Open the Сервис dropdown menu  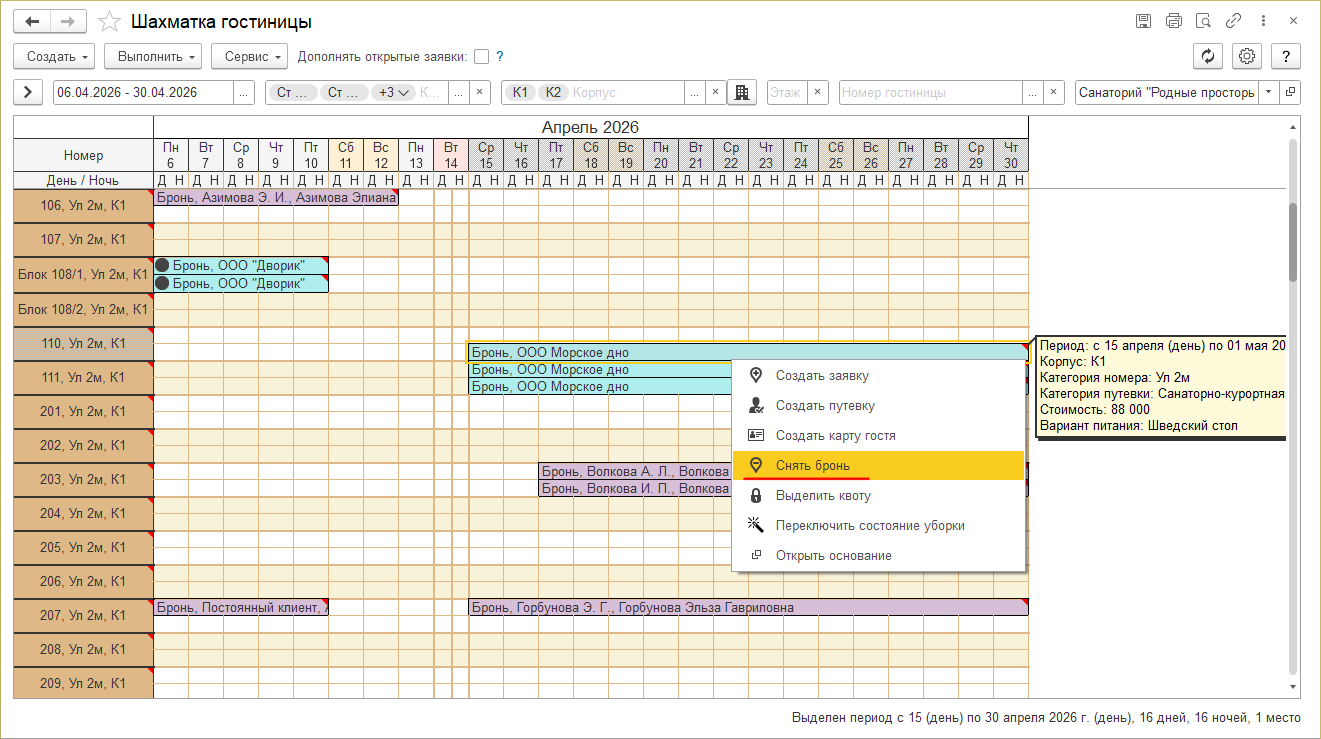tap(250, 57)
